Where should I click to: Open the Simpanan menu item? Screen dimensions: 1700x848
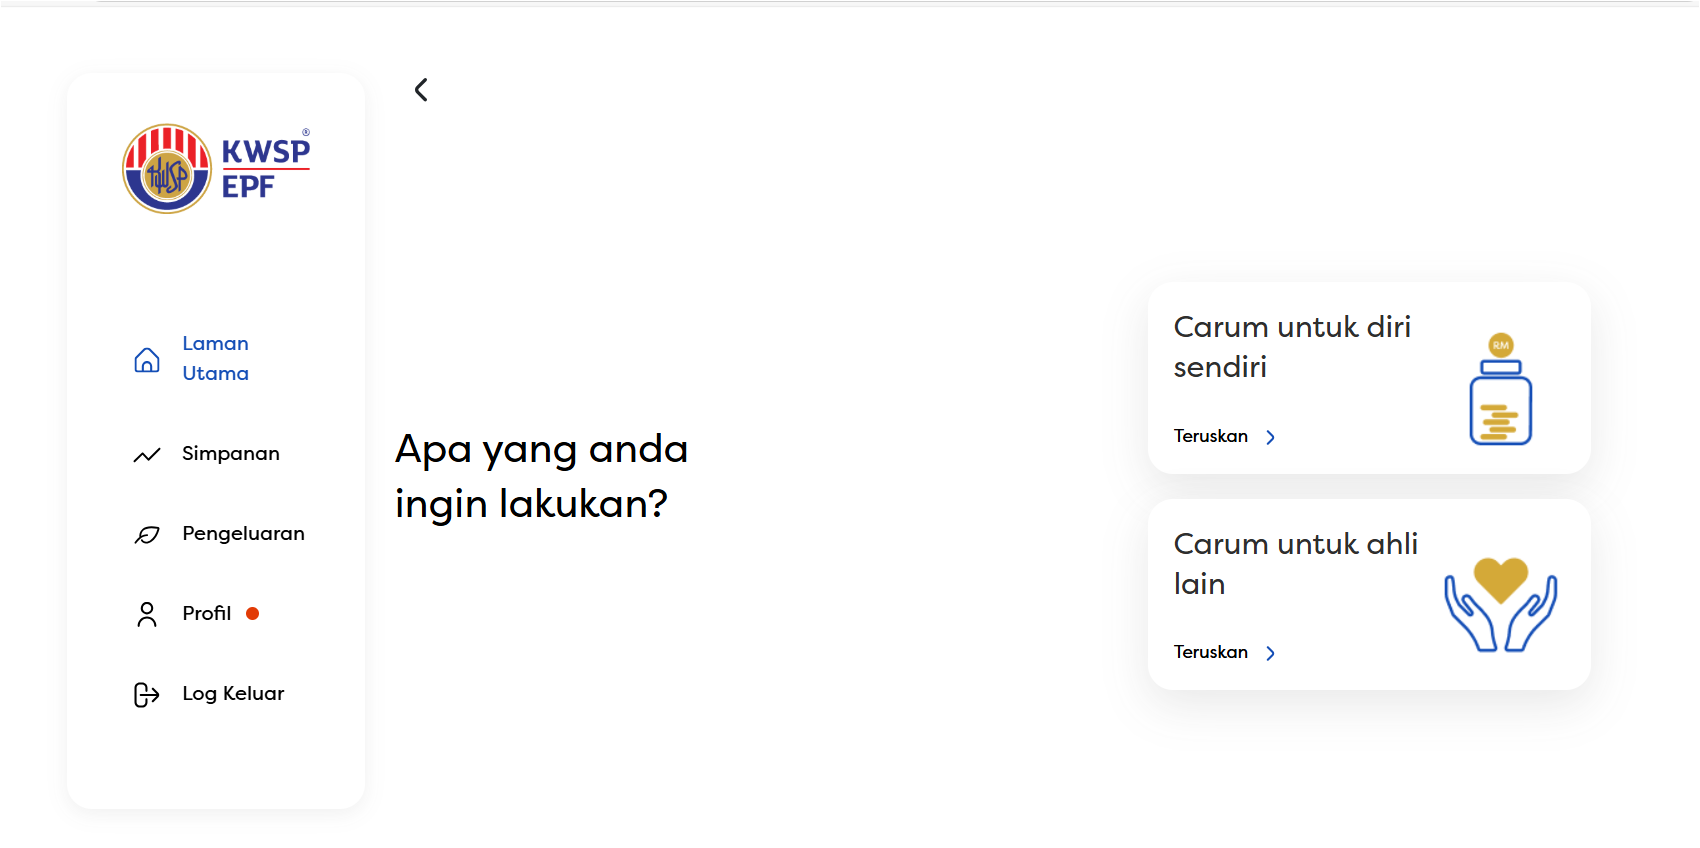tap(231, 454)
